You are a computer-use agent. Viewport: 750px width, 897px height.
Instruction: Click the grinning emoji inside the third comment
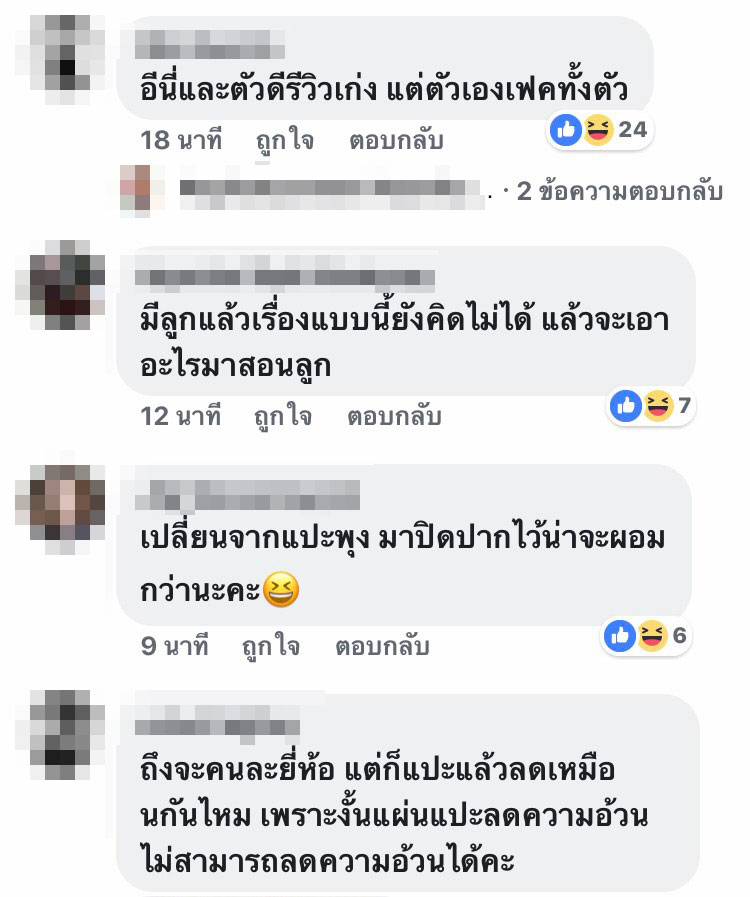[280, 589]
